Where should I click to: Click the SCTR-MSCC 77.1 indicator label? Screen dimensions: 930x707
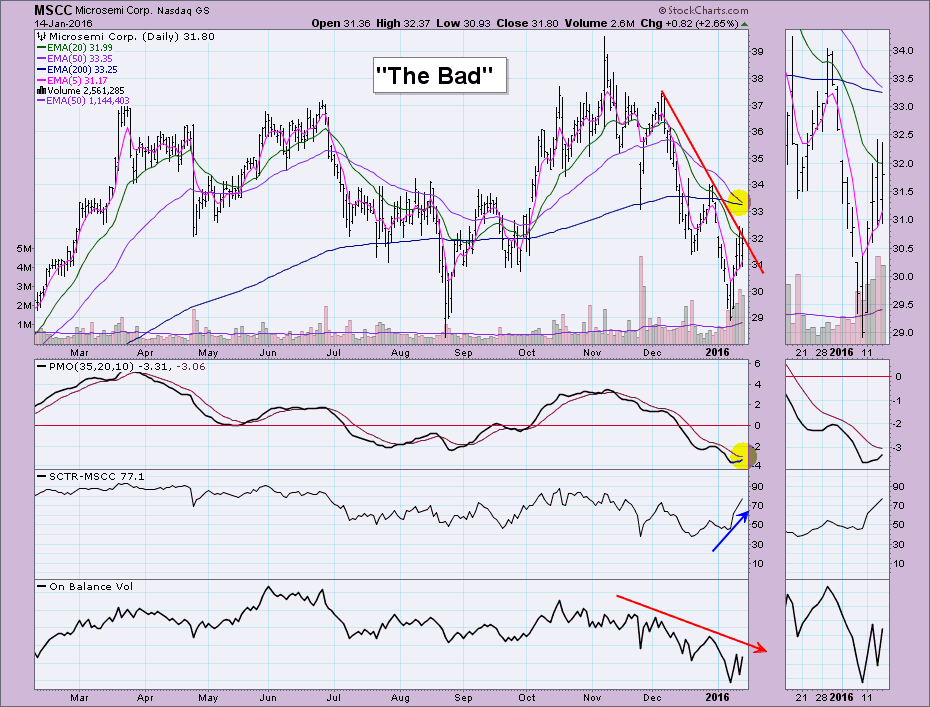[91, 476]
